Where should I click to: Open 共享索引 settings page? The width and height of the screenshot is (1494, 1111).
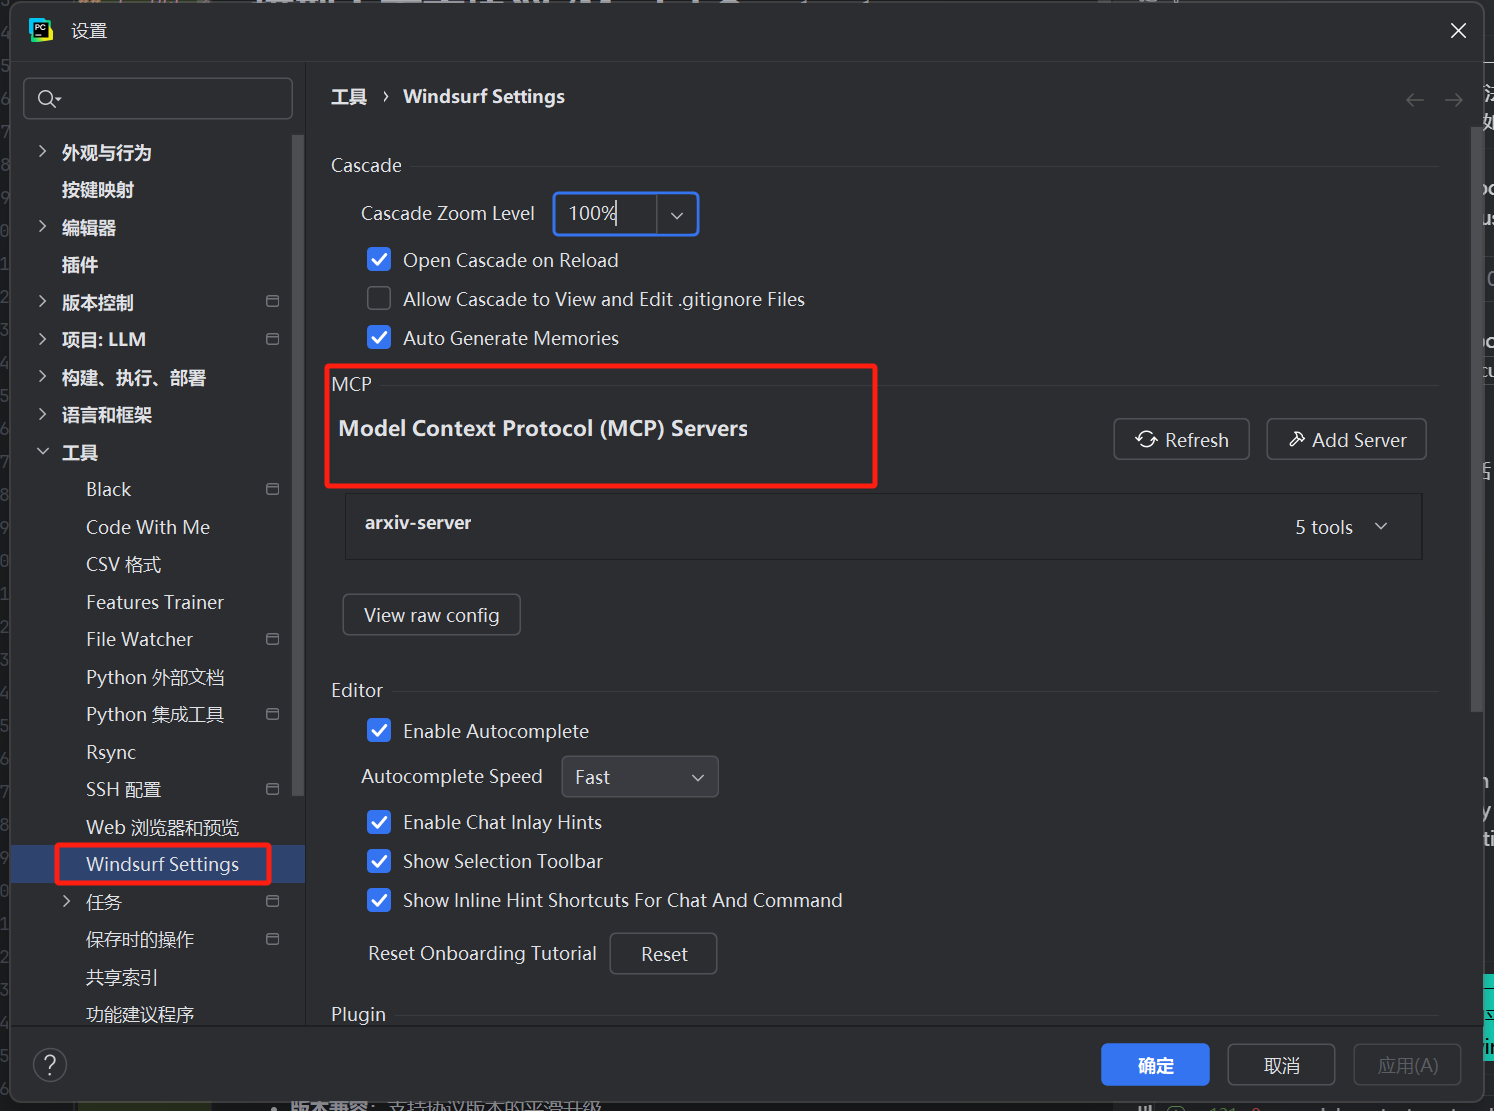(x=122, y=977)
